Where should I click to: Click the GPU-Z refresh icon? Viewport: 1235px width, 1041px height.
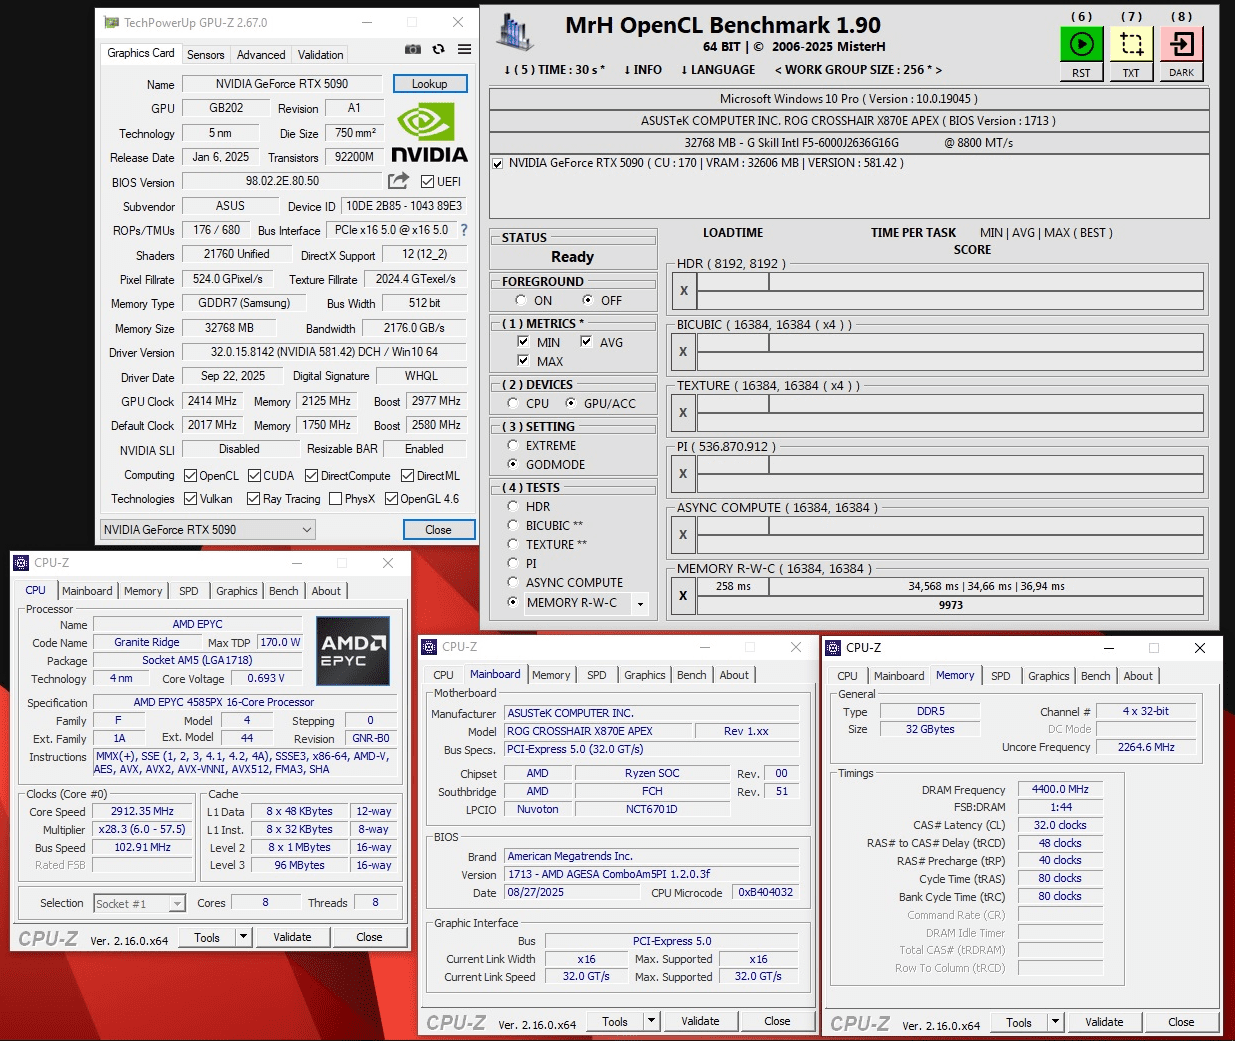click(x=438, y=49)
